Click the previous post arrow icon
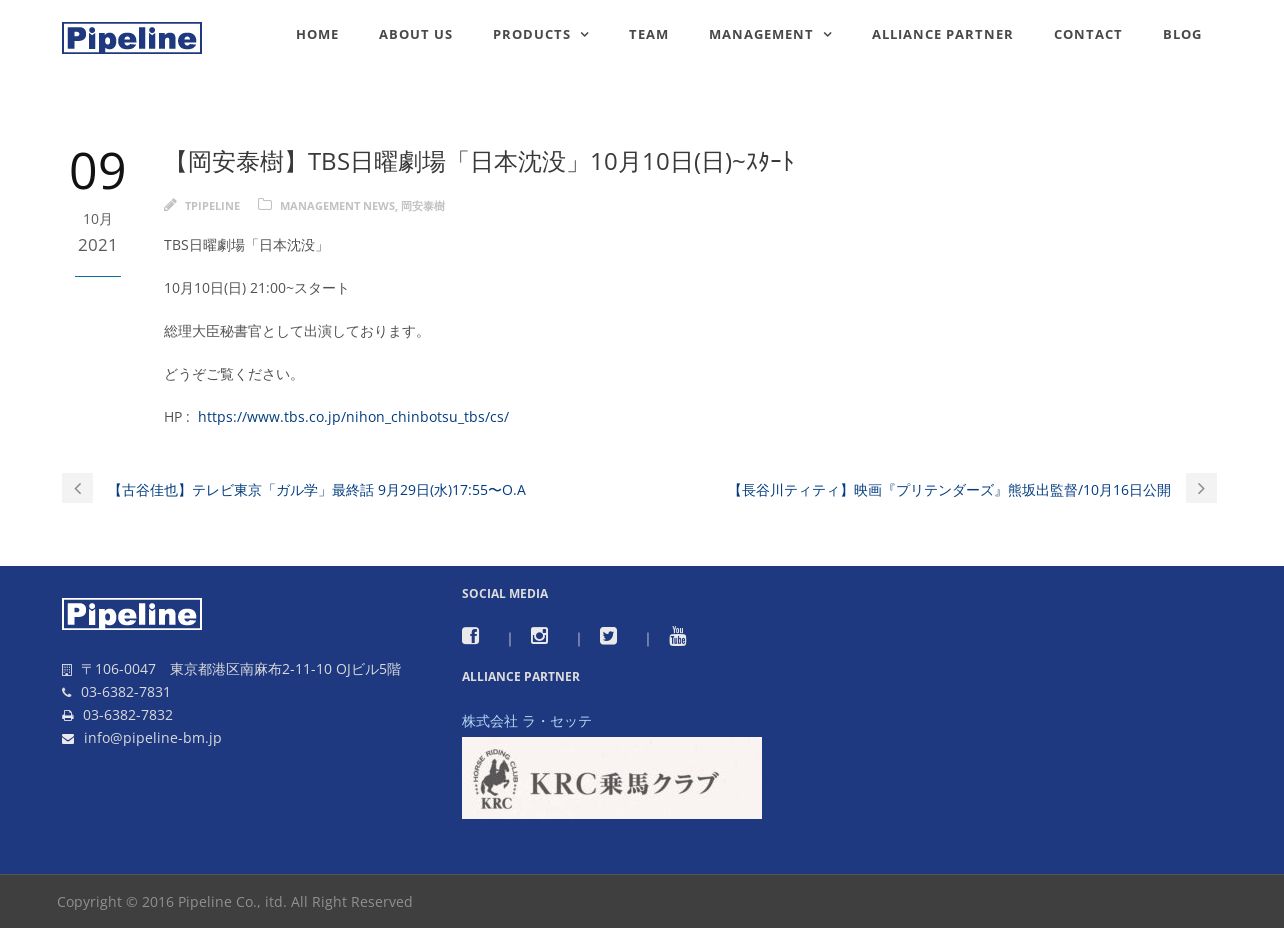 (77, 488)
